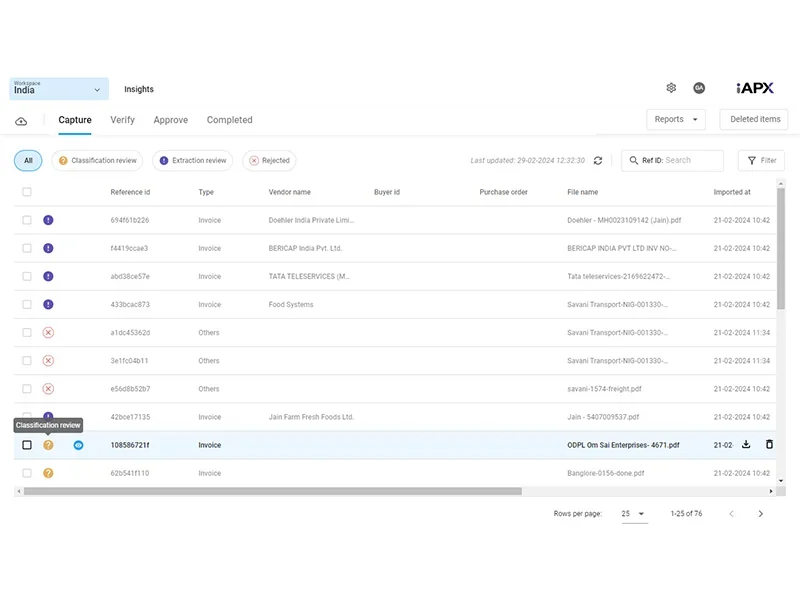Click the iAPX logo
The image size is (800, 600).
pos(755,88)
